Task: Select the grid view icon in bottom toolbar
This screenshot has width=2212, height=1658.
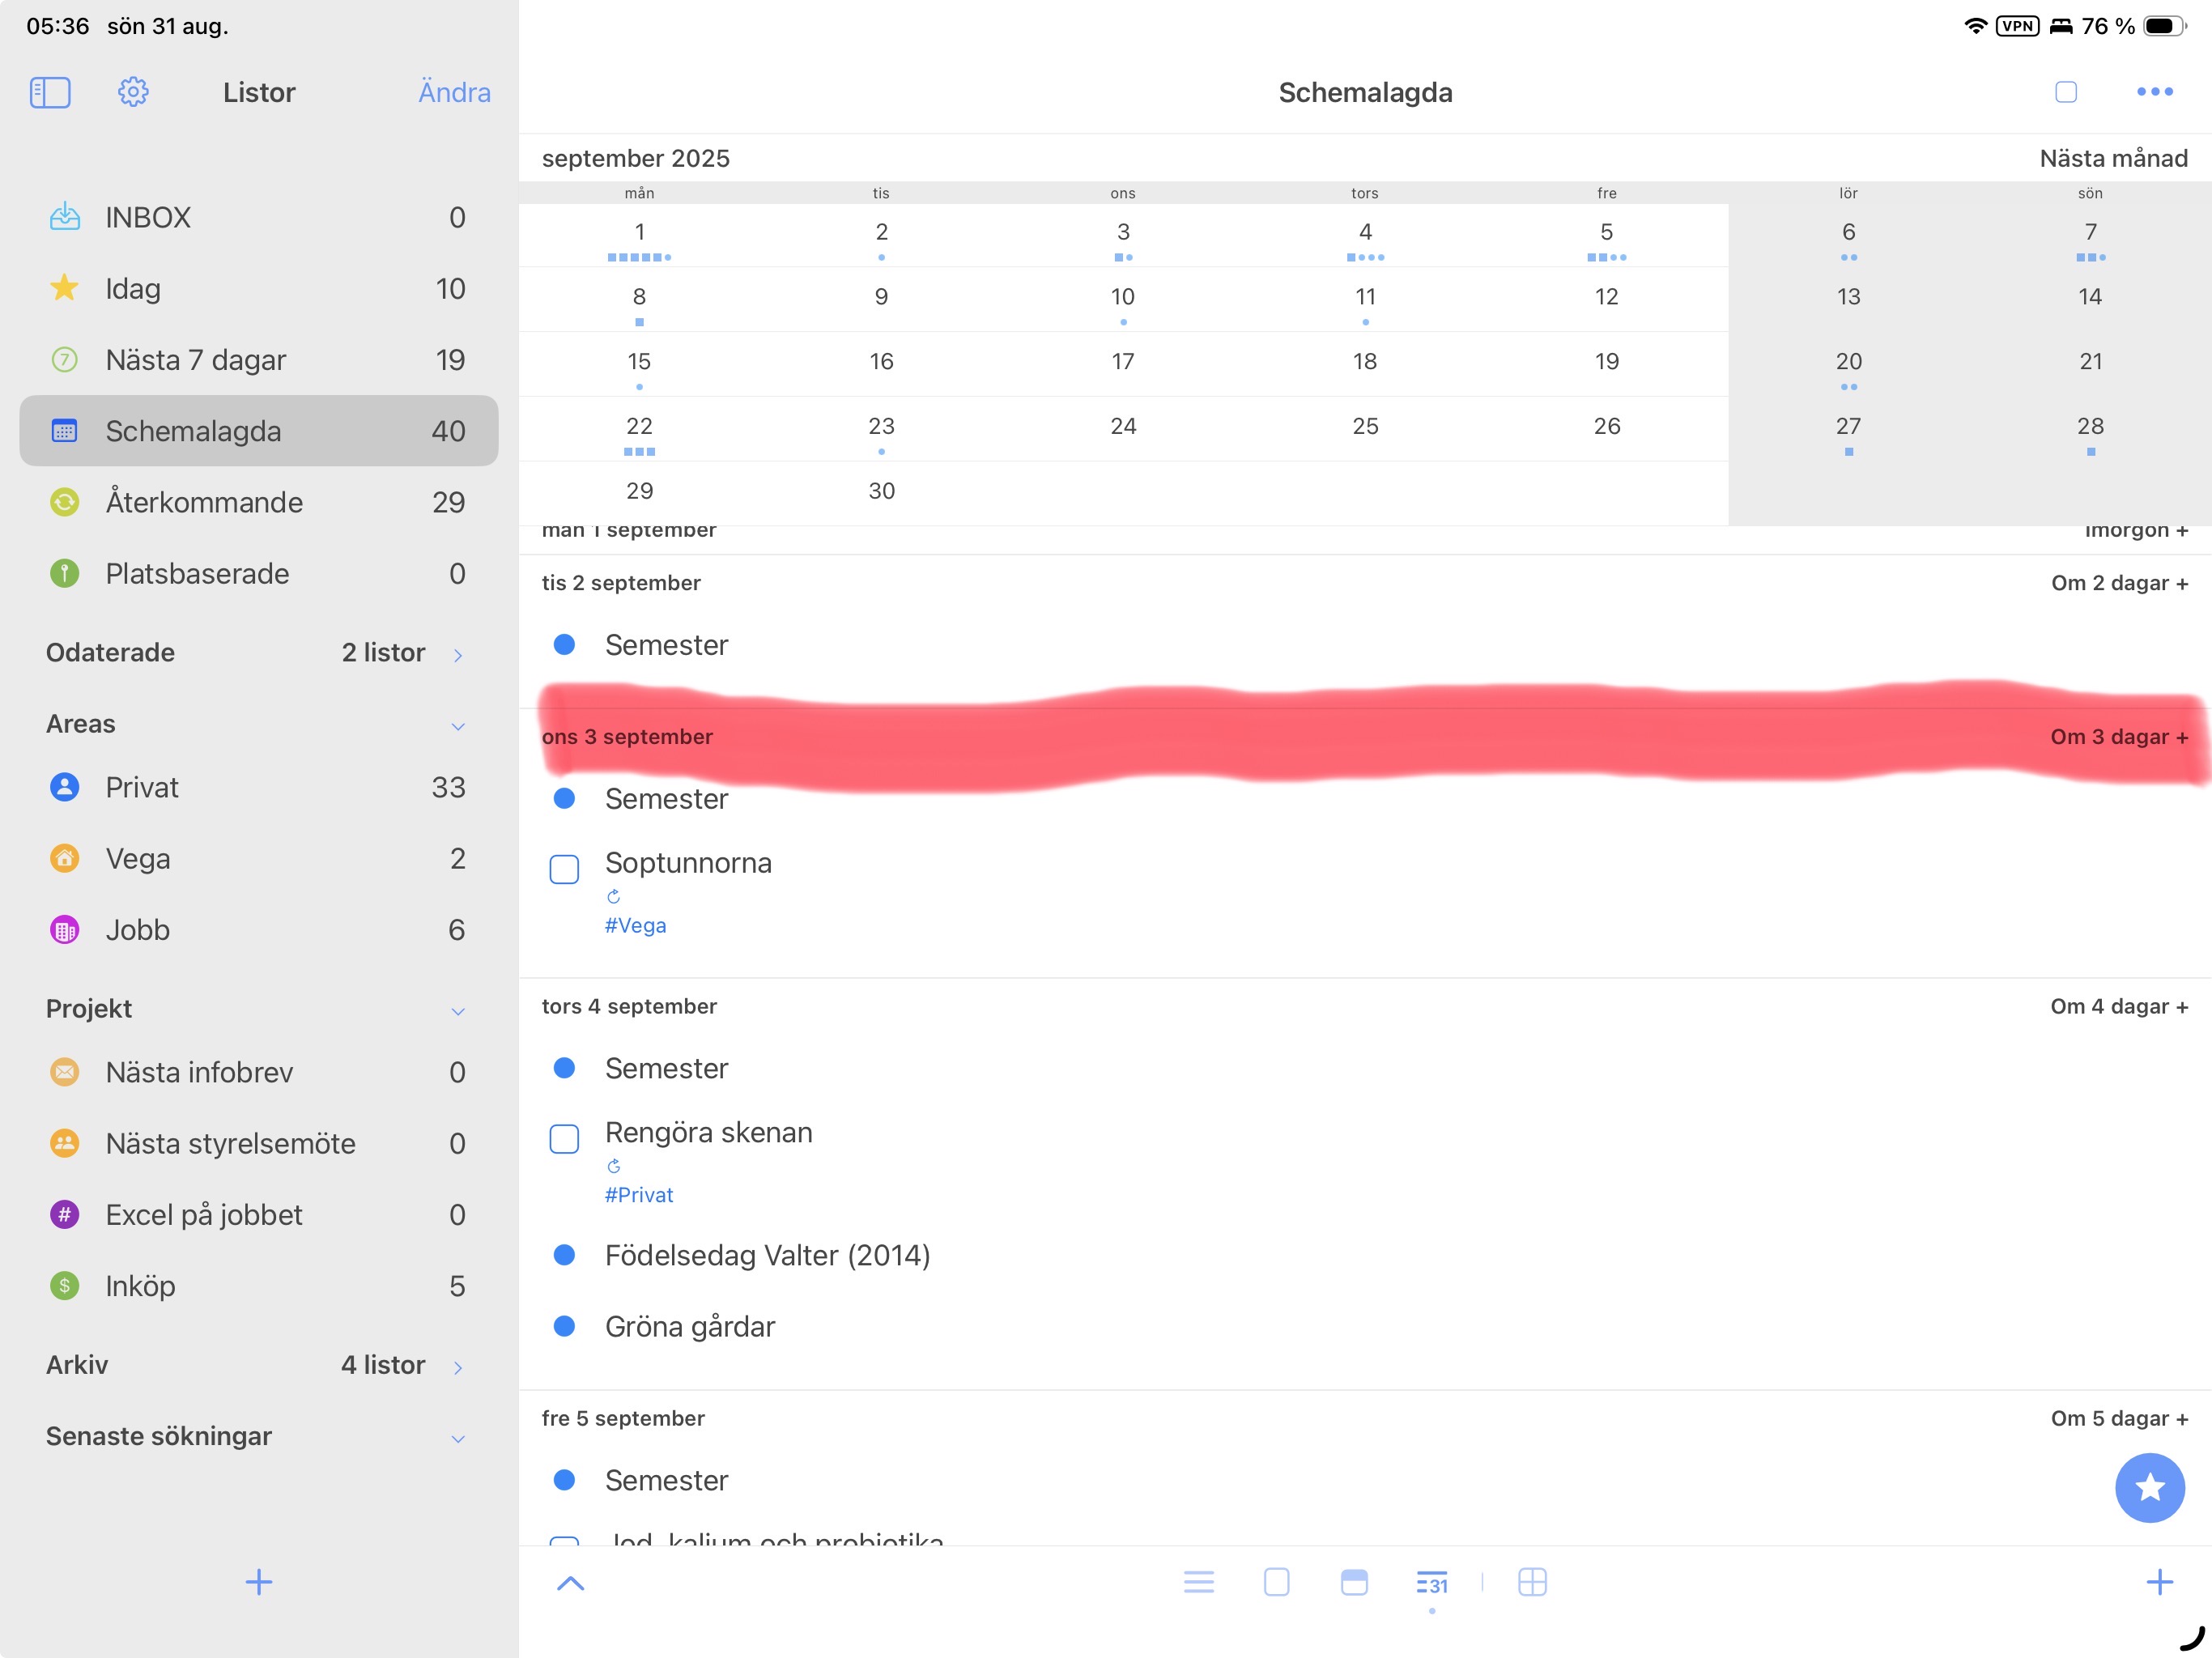Action: tap(1531, 1582)
